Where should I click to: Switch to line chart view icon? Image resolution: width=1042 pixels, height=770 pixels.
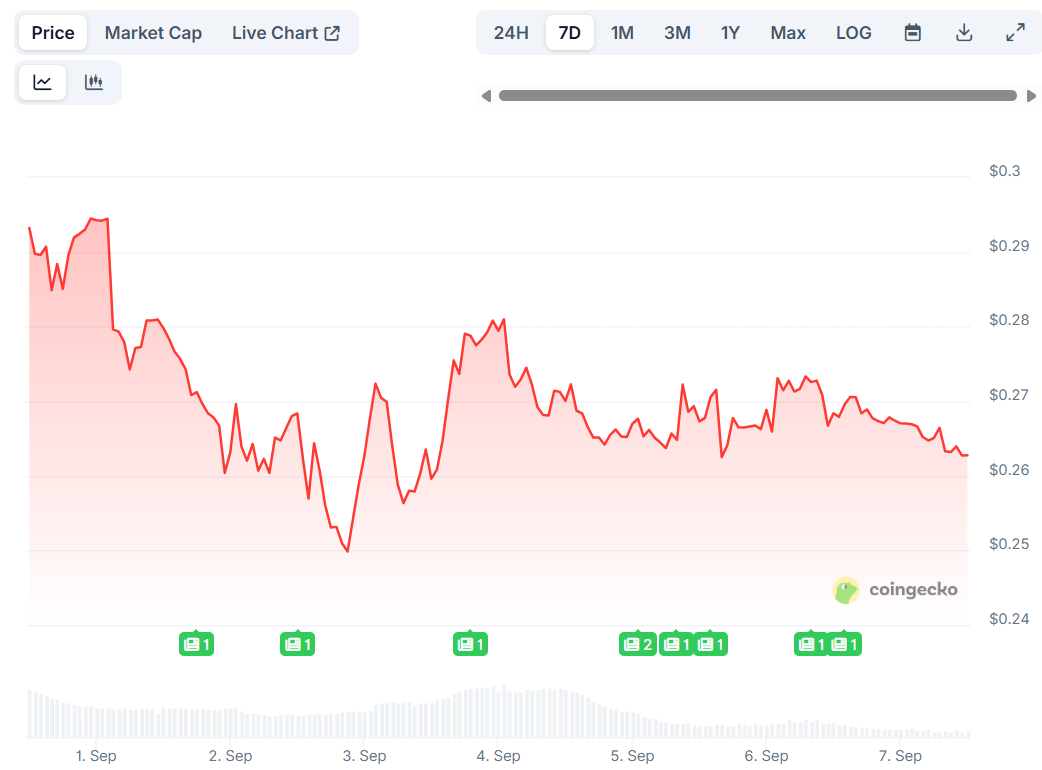click(x=43, y=82)
